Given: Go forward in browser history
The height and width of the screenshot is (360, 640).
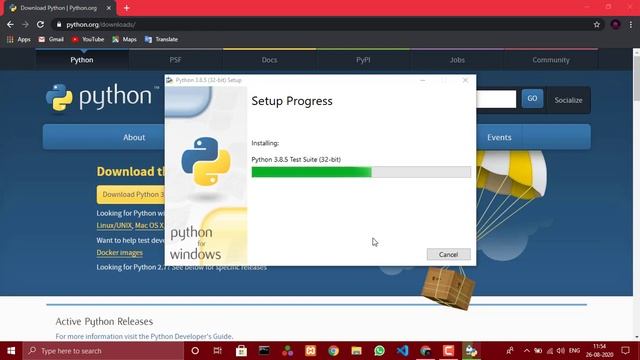Looking at the screenshot, I should (x=25, y=24).
